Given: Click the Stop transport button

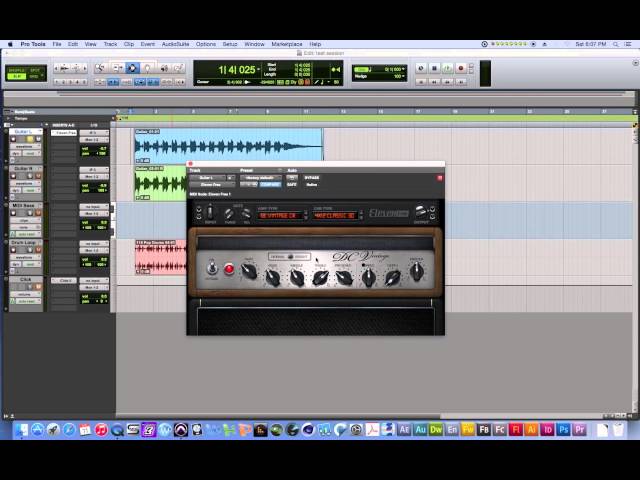Looking at the screenshot, I should (x=434, y=68).
